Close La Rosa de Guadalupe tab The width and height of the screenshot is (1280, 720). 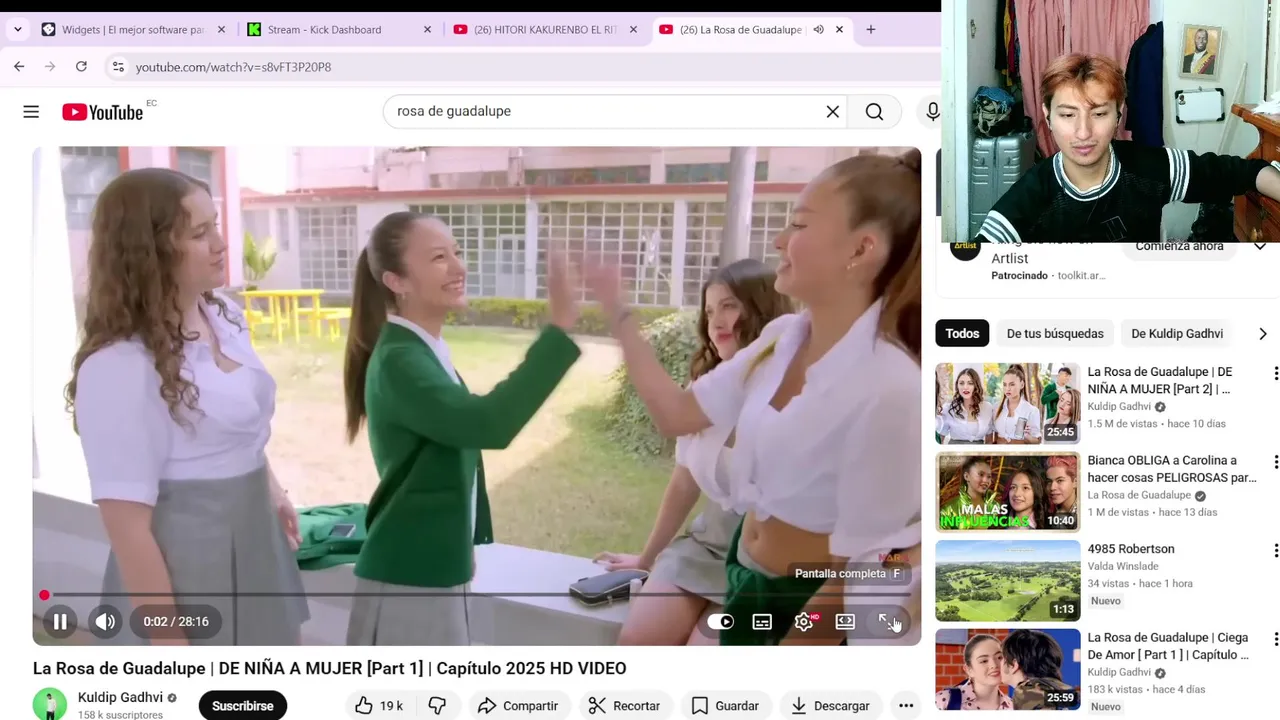tap(839, 30)
